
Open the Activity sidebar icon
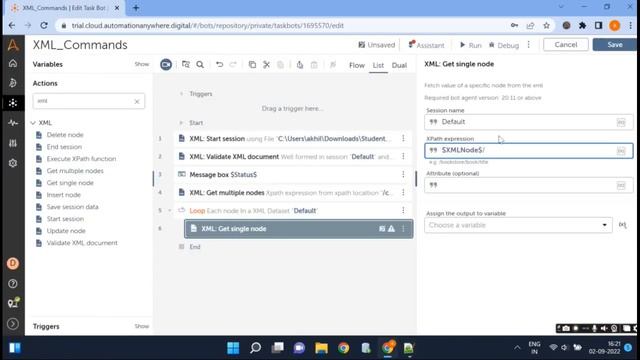click(x=13, y=122)
